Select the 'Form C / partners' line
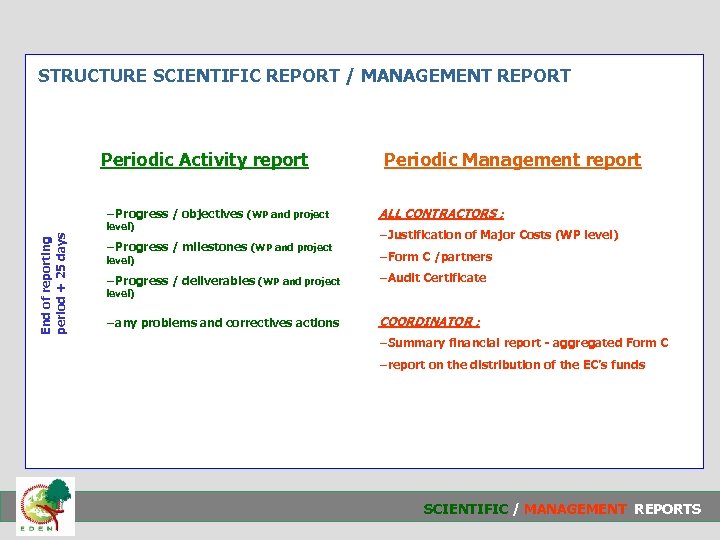This screenshot has height=540, width=720. pyautogui.click(x=436, y=257)
